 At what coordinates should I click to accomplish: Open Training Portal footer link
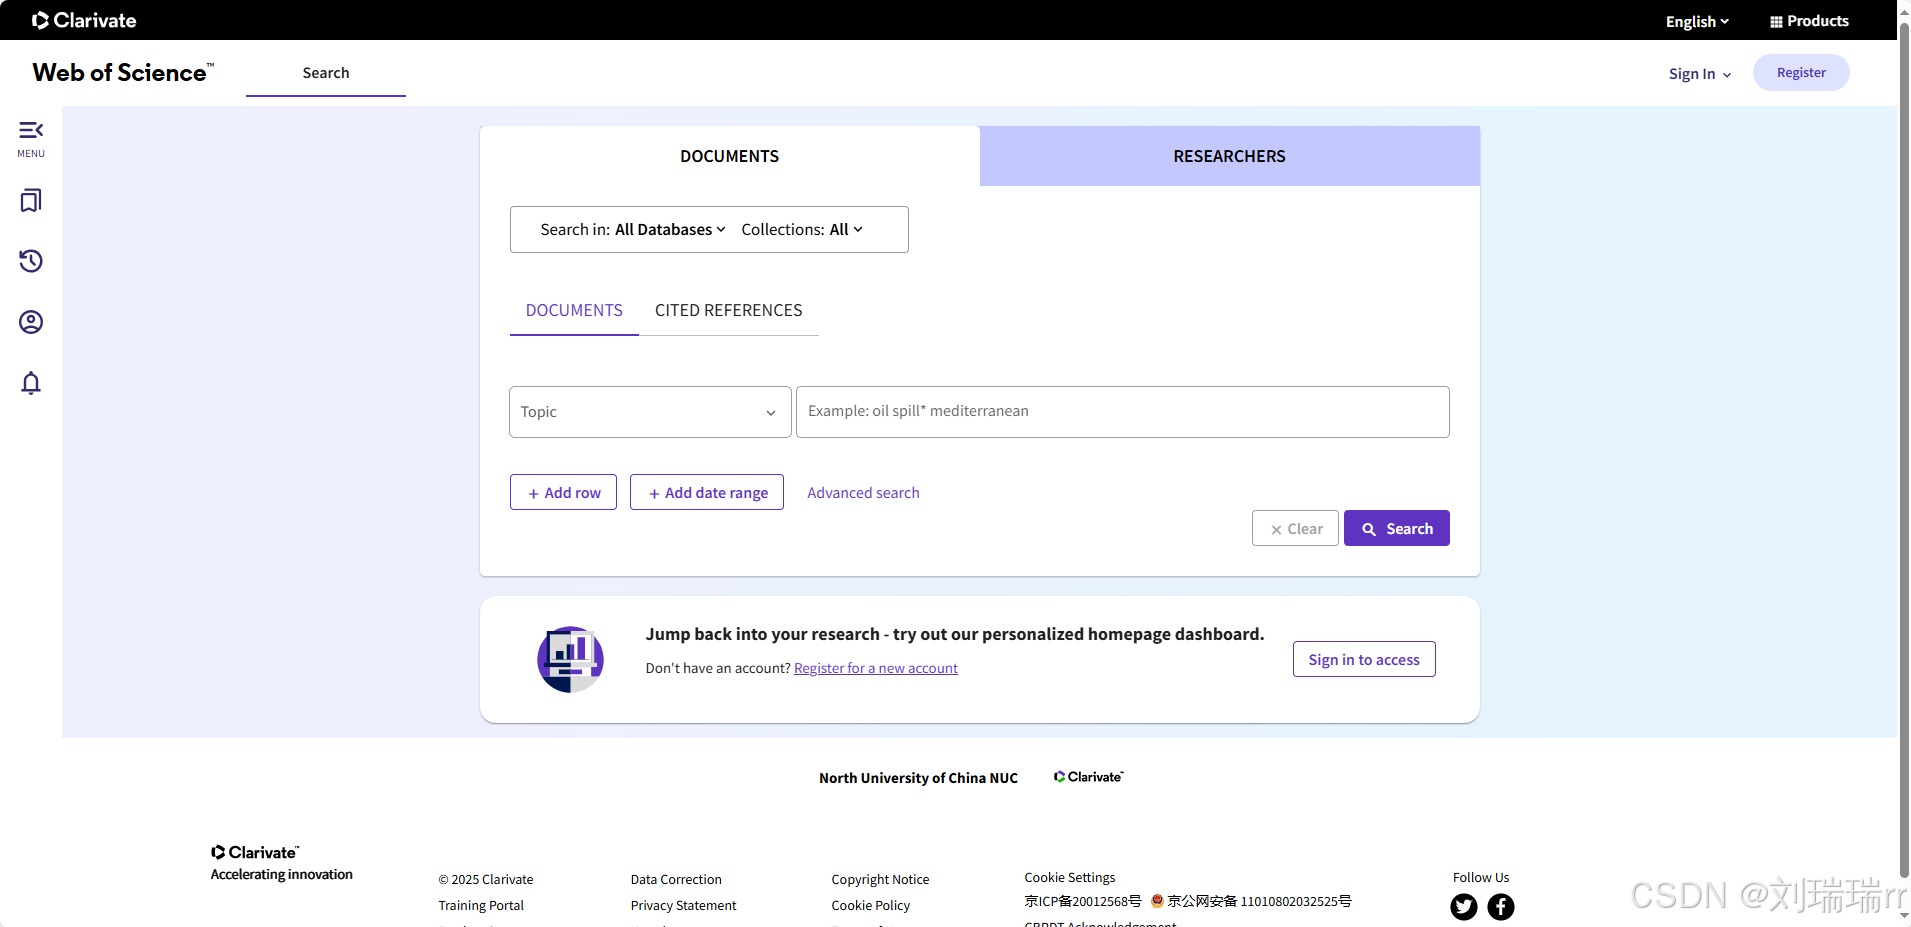tap(481, 905)
